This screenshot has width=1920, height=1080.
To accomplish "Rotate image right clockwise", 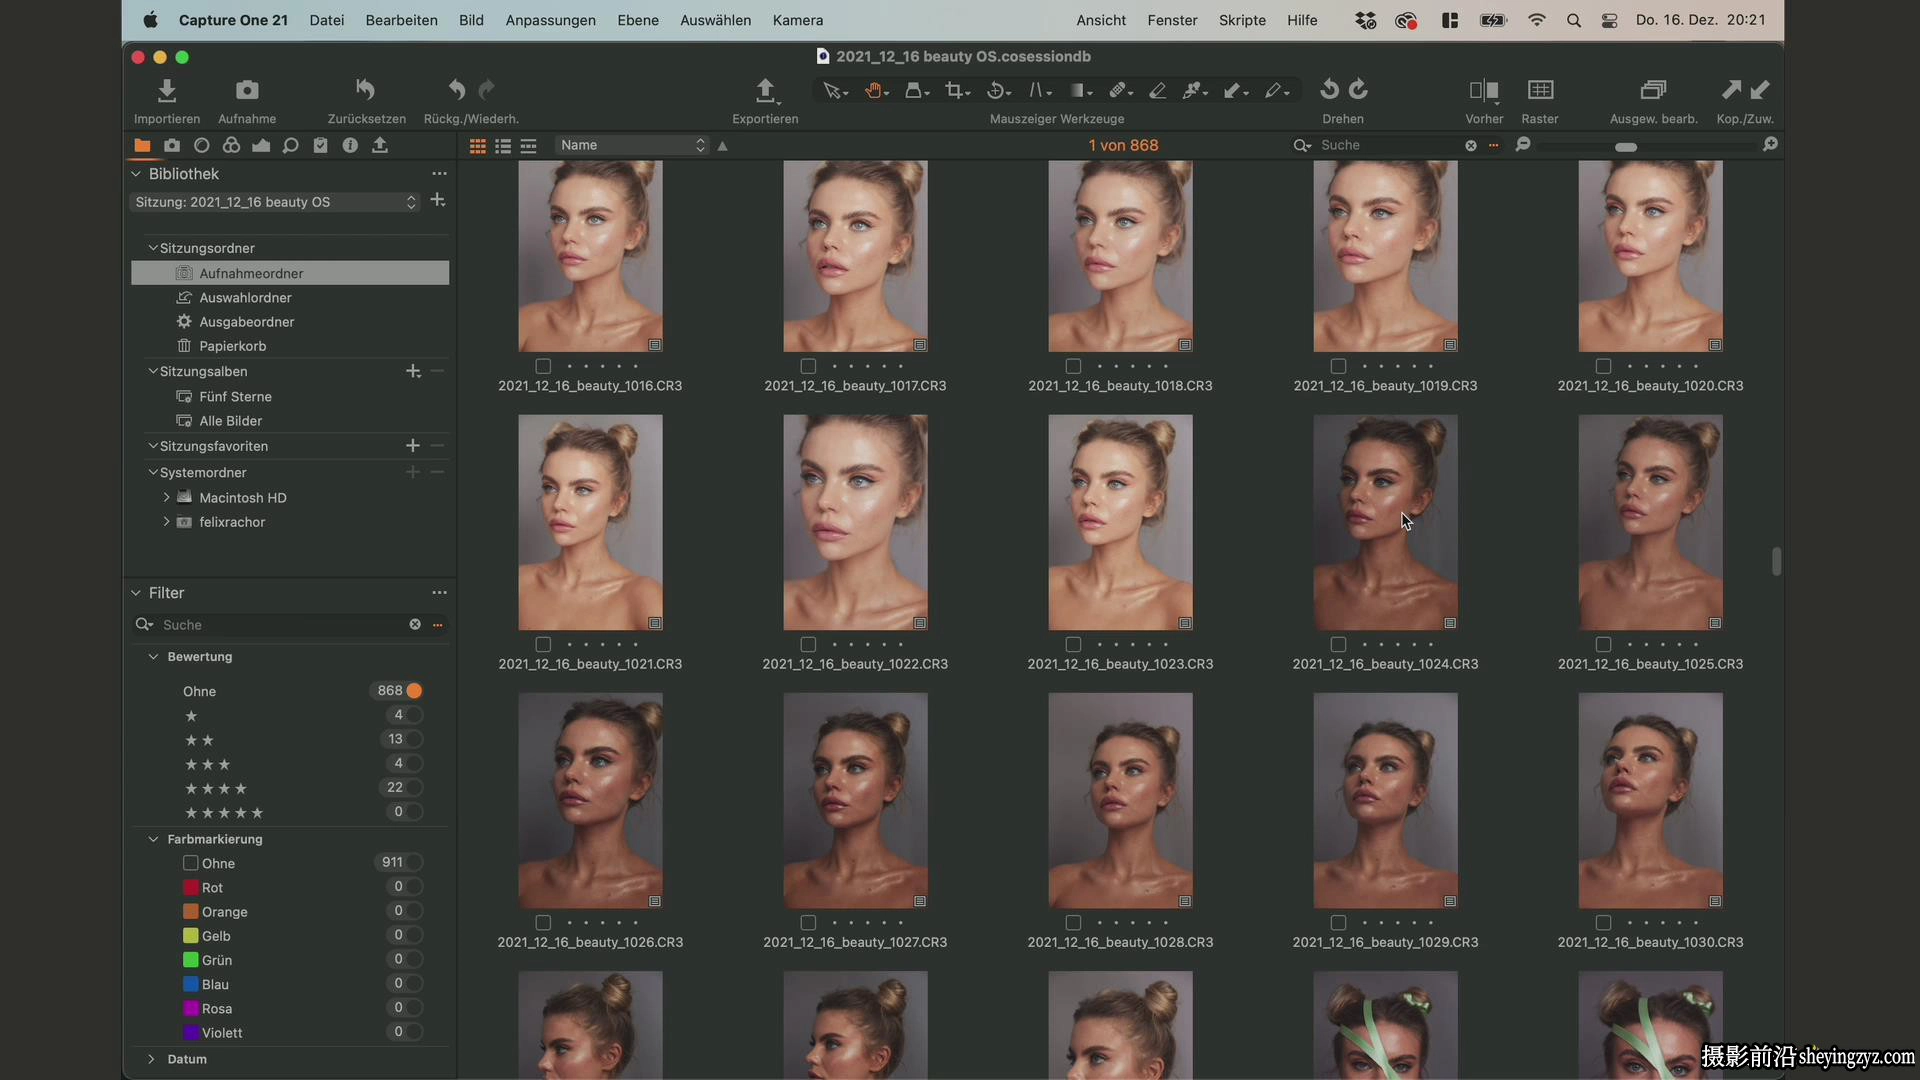I will click(1358, 90).
